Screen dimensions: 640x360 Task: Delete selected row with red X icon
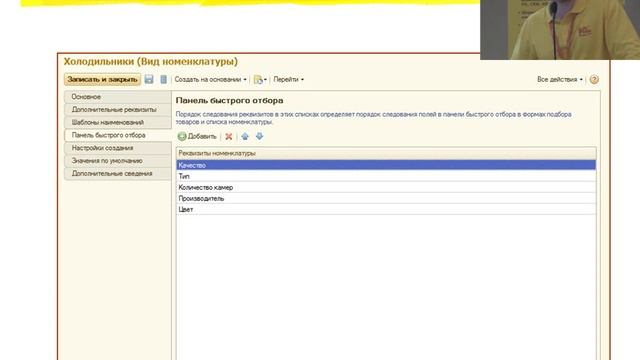click(x=229, y=136)
